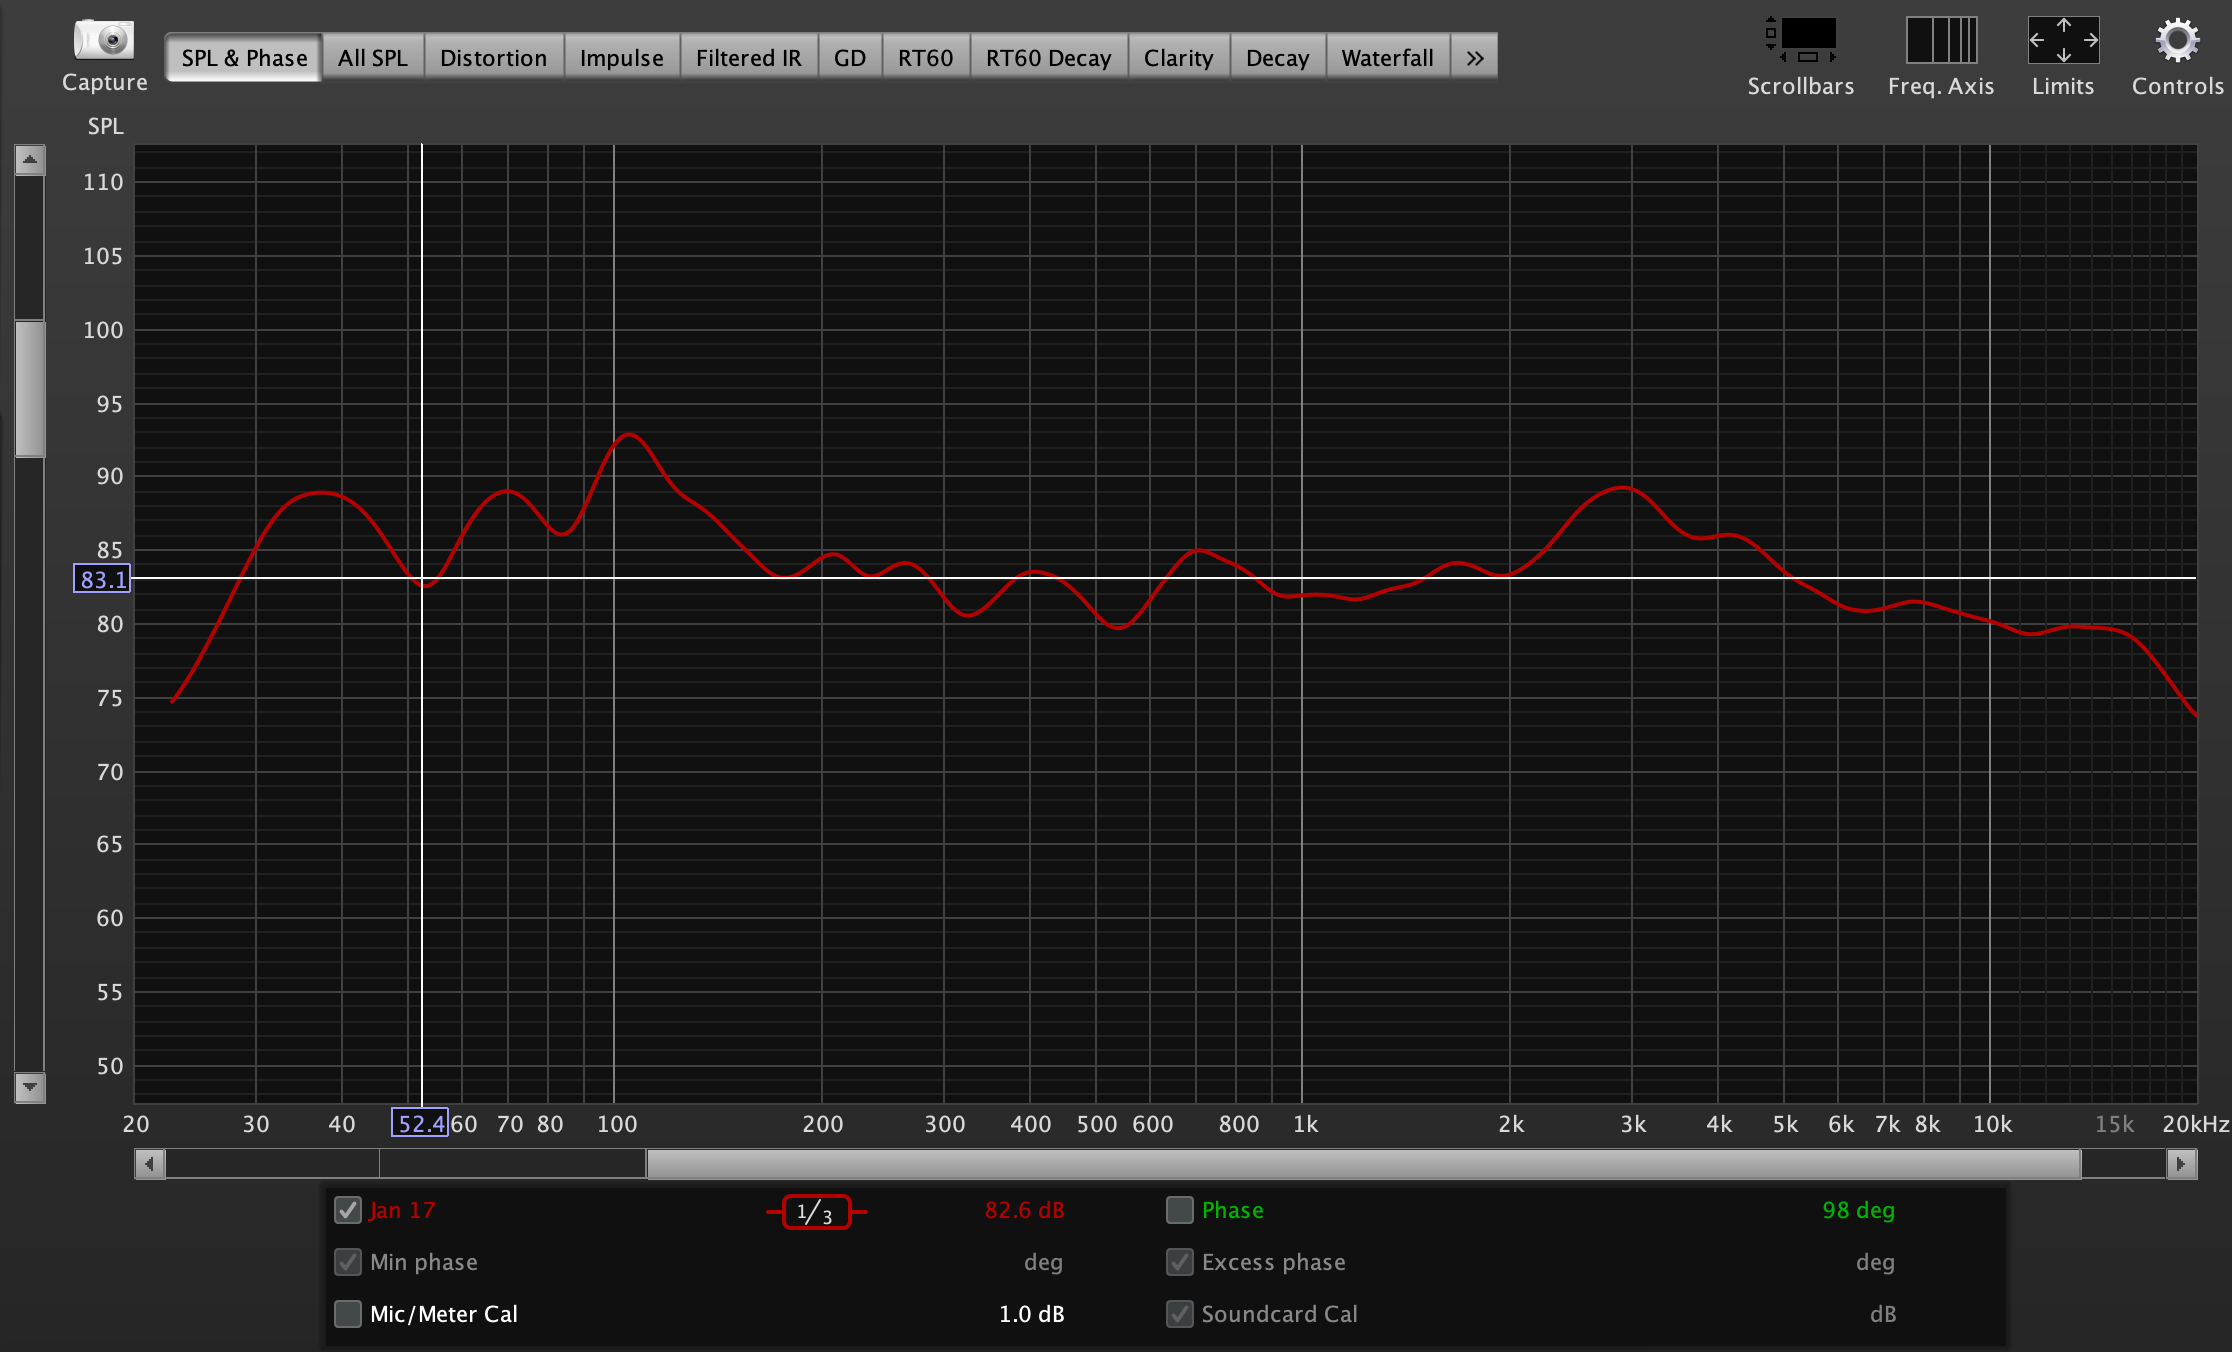Click the vertical SPL scrollbar thumb

[30, 388]
